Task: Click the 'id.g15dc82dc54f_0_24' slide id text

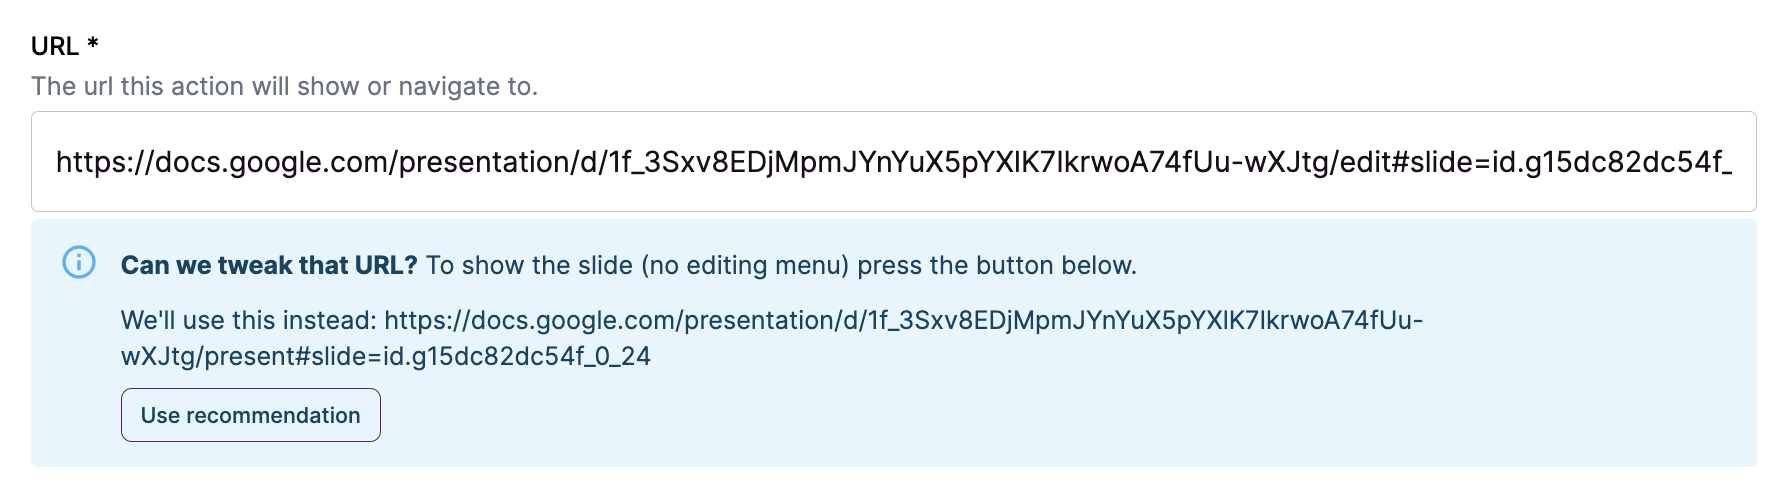Action: [517, 356]
